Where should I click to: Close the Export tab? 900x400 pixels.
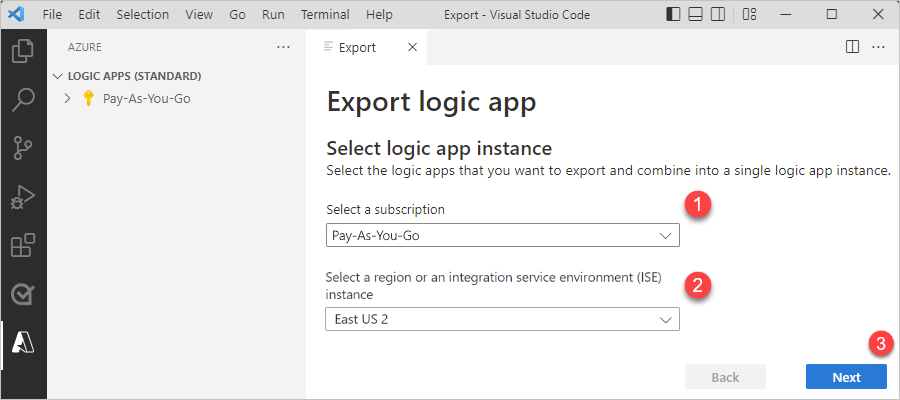pyautogui.click(x=413, y=47)
